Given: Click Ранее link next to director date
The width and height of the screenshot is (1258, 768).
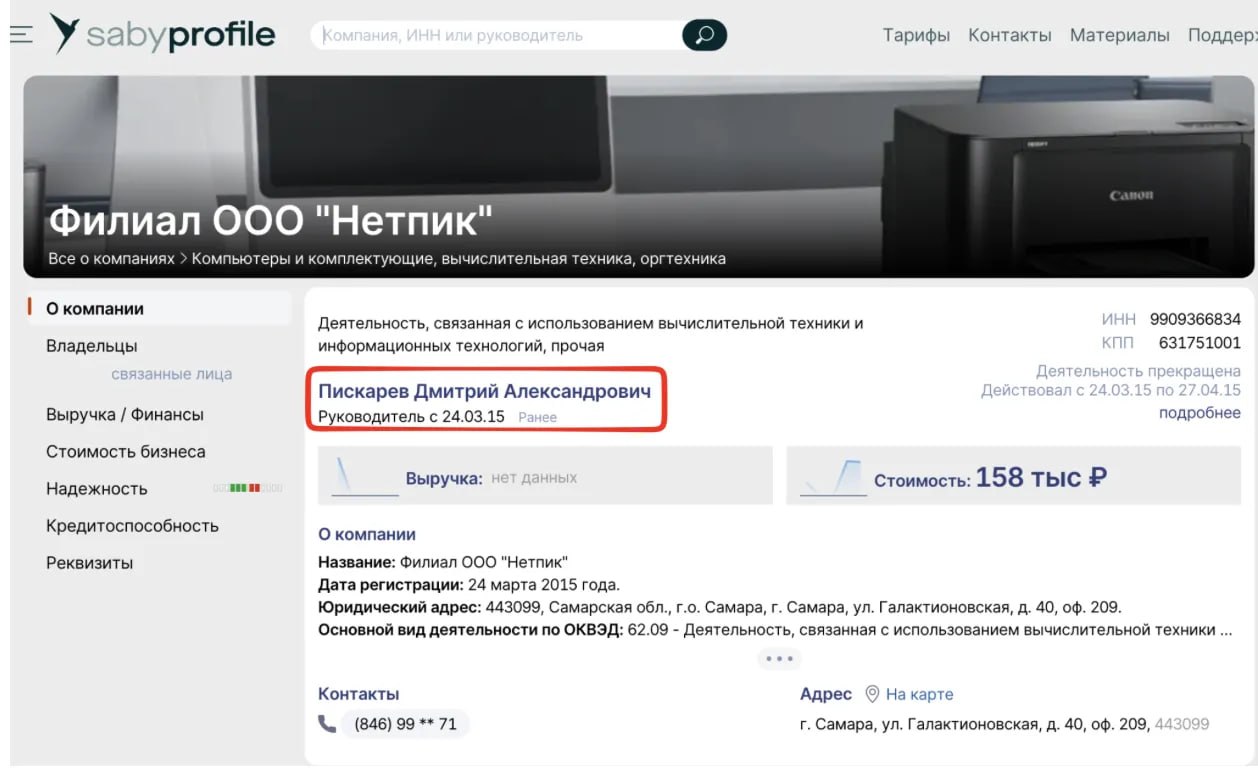Looking at the screenshot, I should [x=538, y=417].
